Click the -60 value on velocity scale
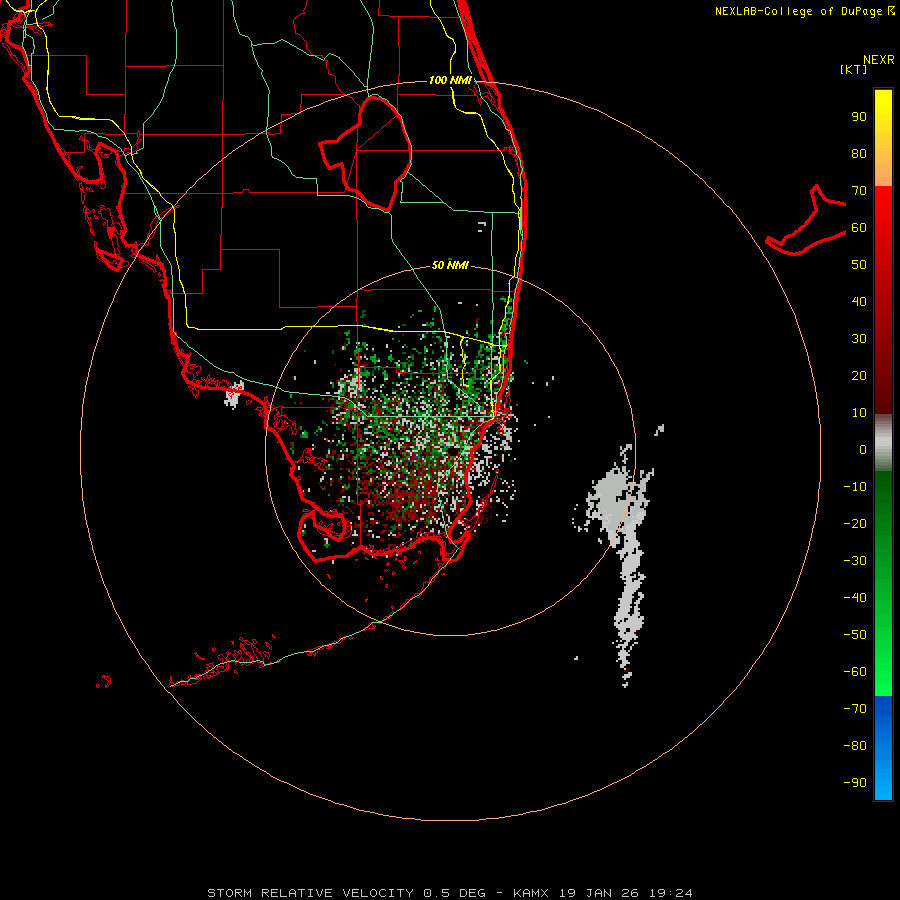Image resolution: width=900 pixels, height=900 pixels. coord(855,672)
